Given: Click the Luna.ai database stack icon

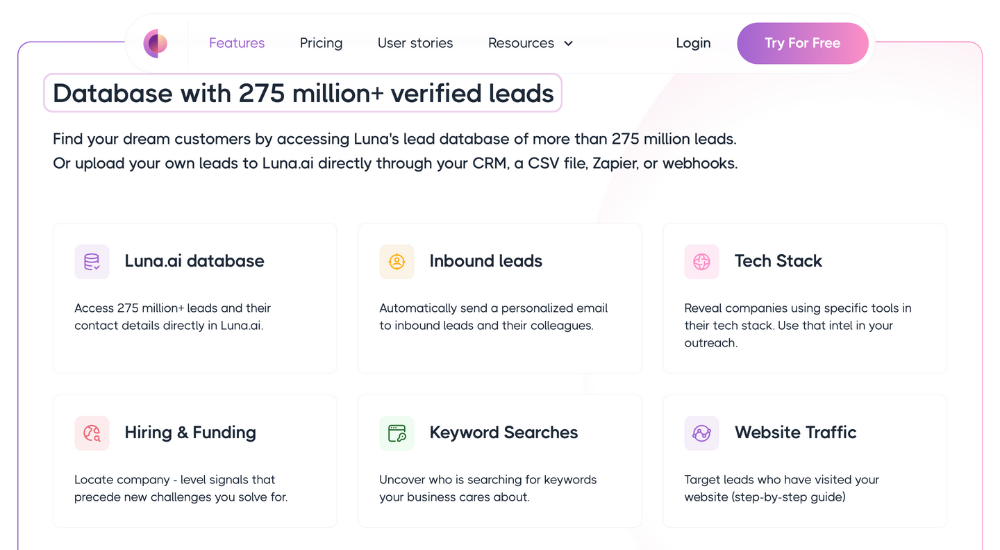Looking at the screenshot, I should pos(92,262).
